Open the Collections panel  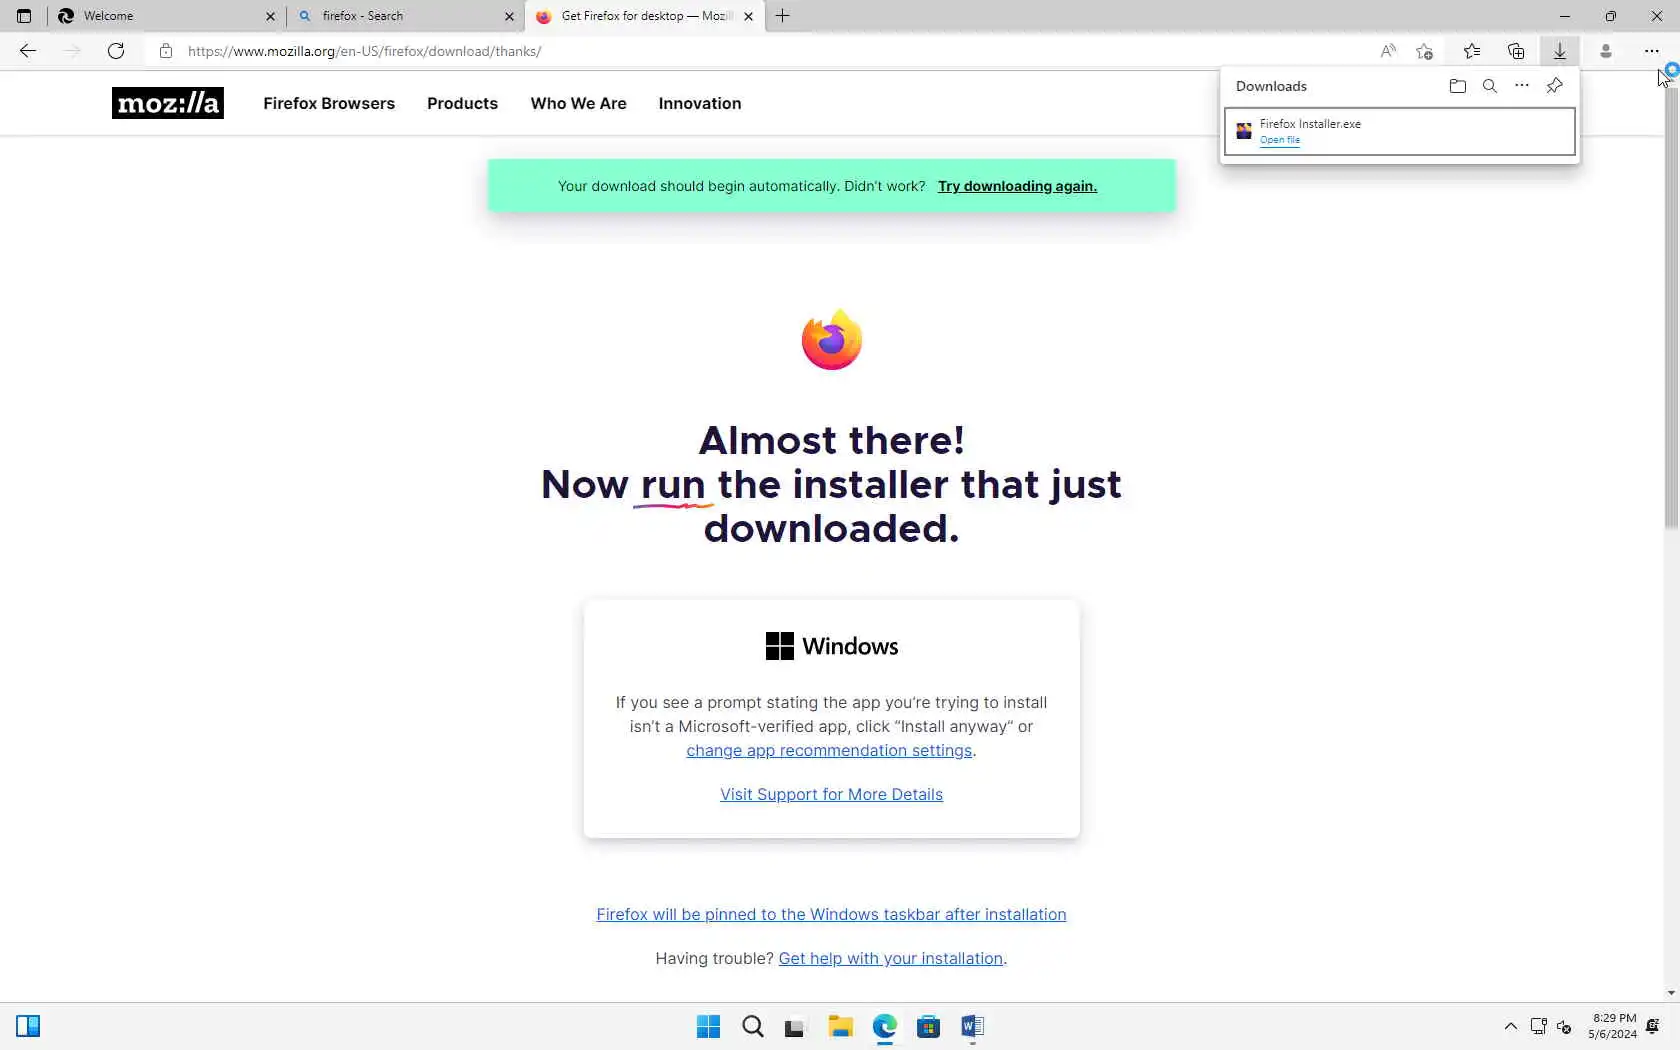(1516, 51)
